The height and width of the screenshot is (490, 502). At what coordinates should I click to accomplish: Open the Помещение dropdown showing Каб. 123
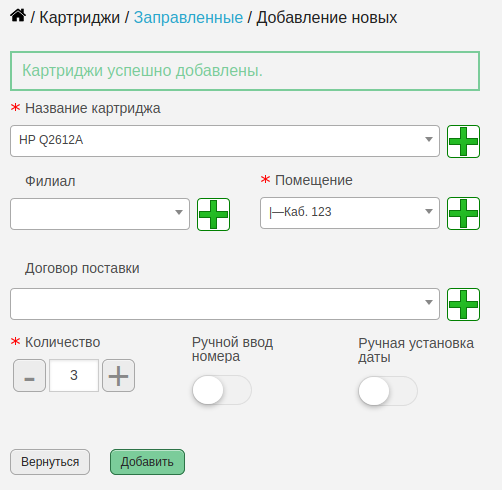click(350, 213)
